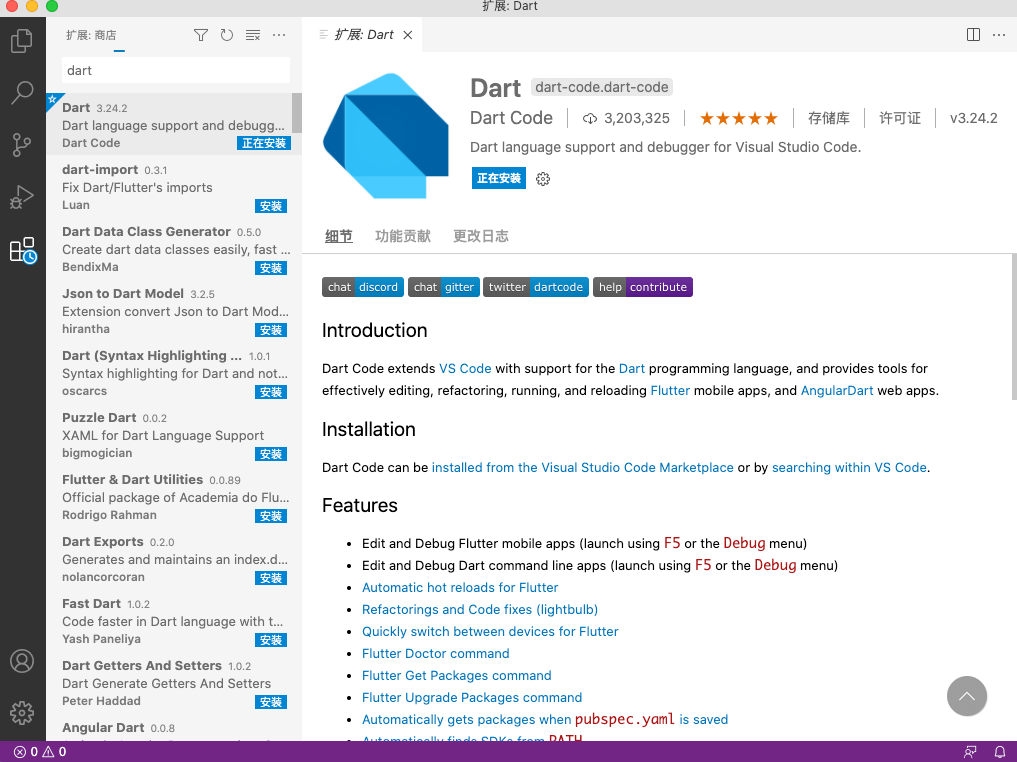Open the extensions panel more actions menu
The image size is (1017, 762).
(279, 35)
